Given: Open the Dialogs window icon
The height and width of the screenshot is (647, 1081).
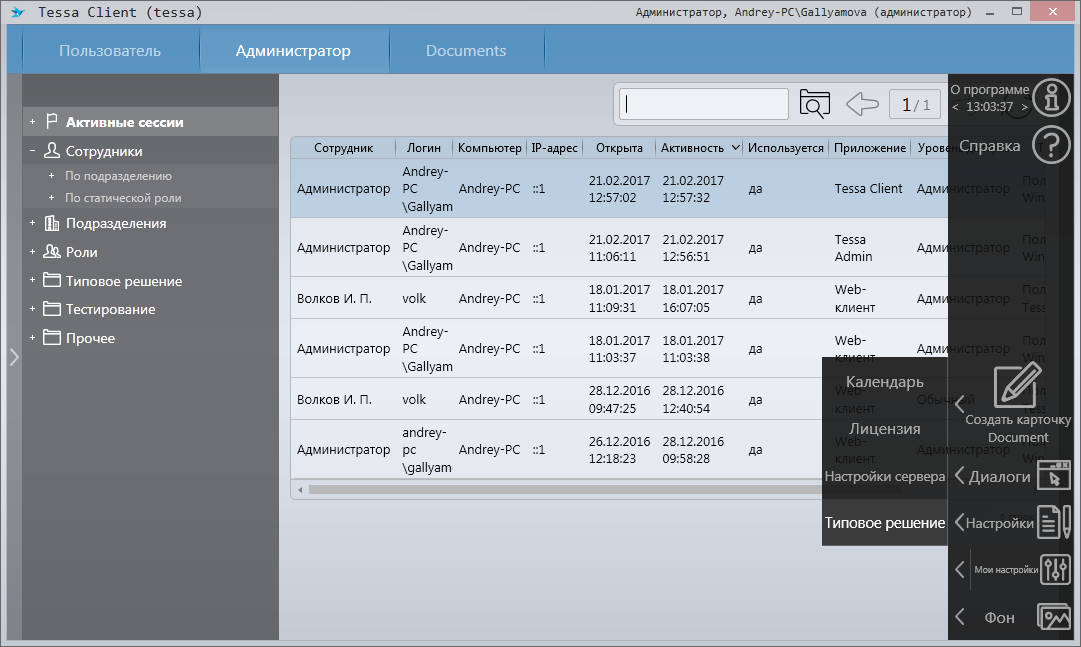Looking at the screenshot, I should coord(1054,476).
